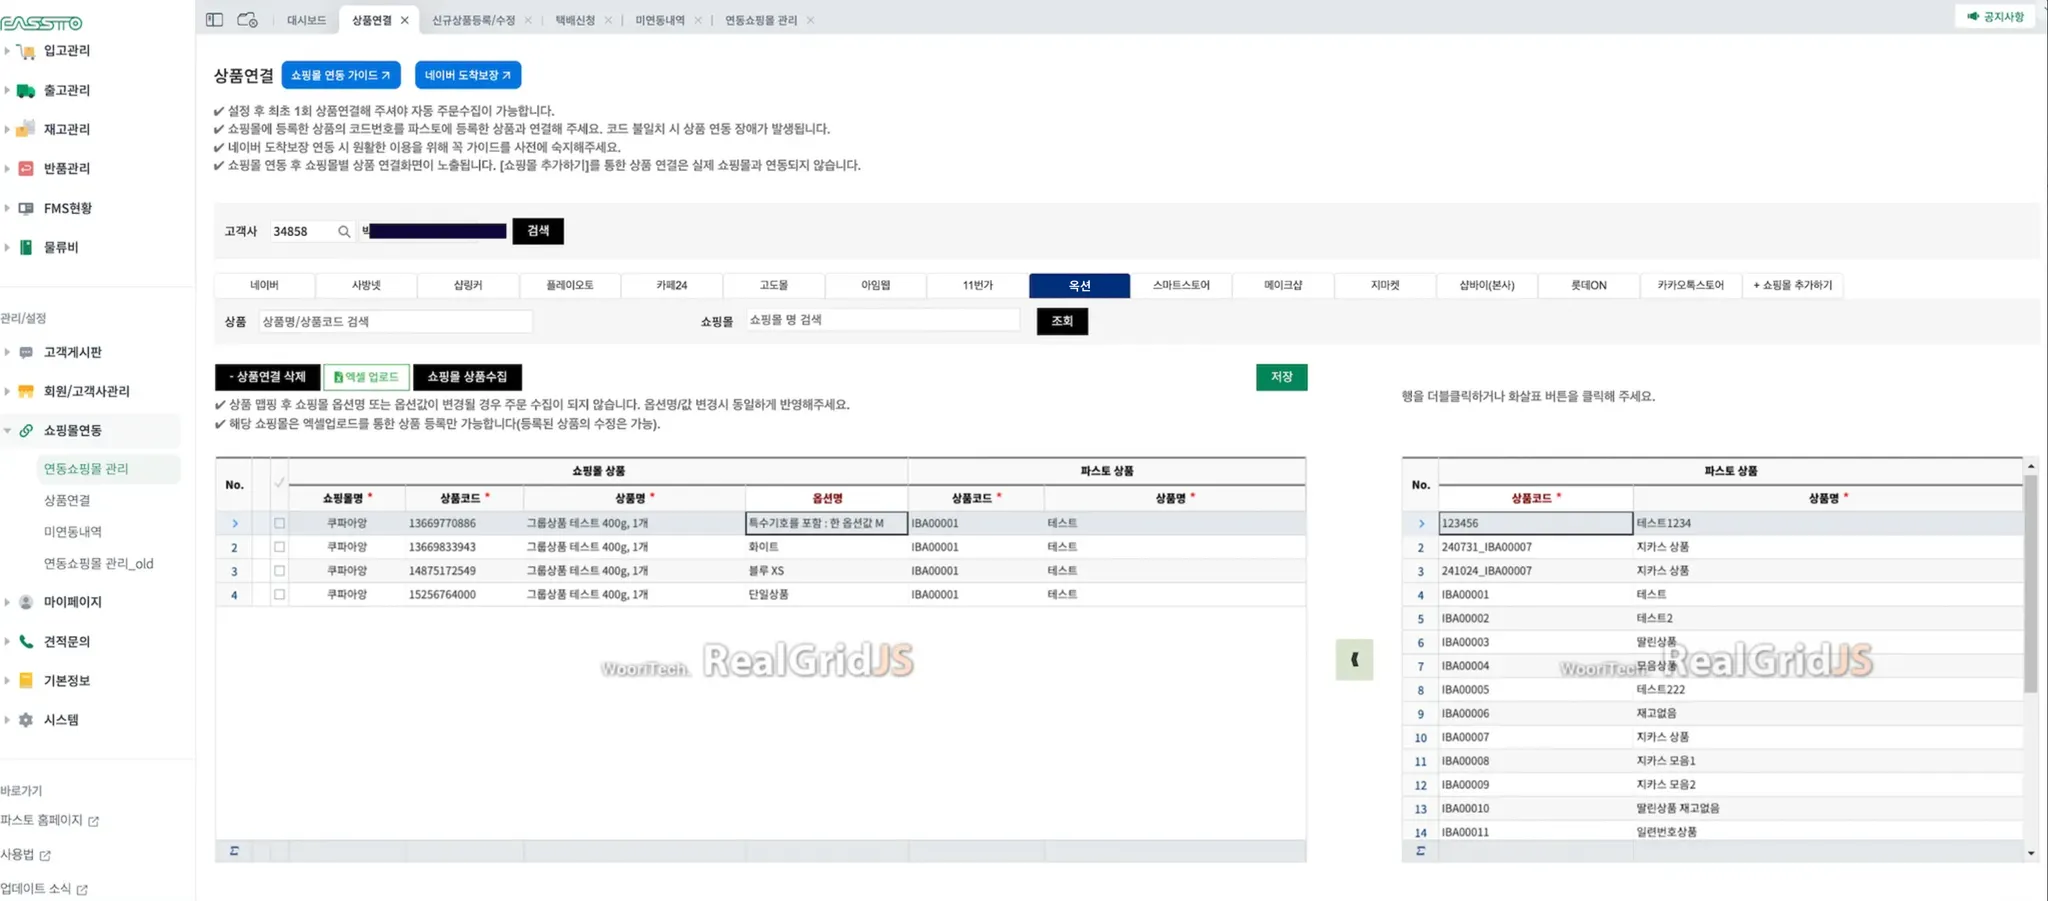Click the 공지사항 announcement button
The image size is (2048, 901).
point(1996,17)
